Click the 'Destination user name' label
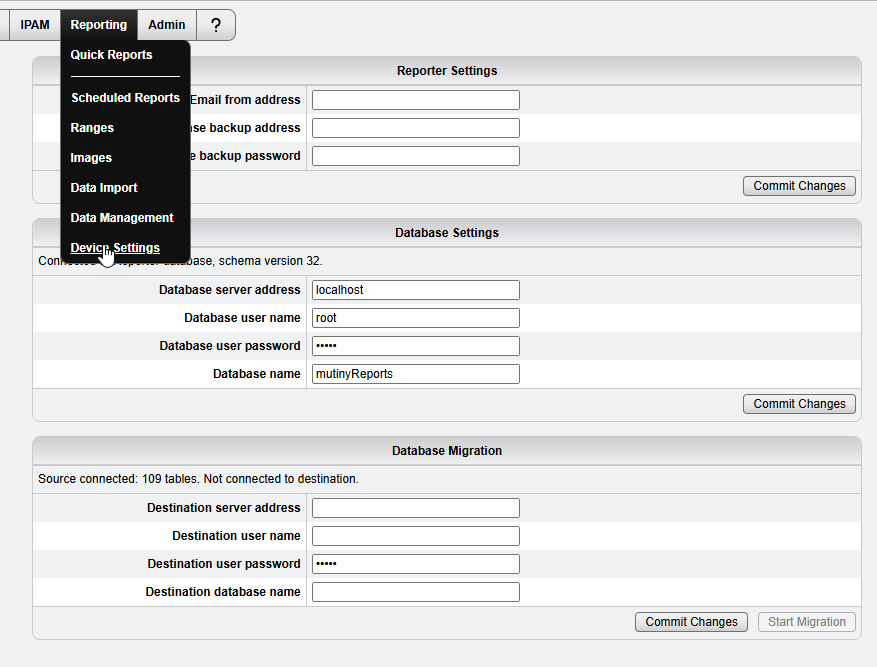This screenshot has height=667, width=877. point(237,536)
